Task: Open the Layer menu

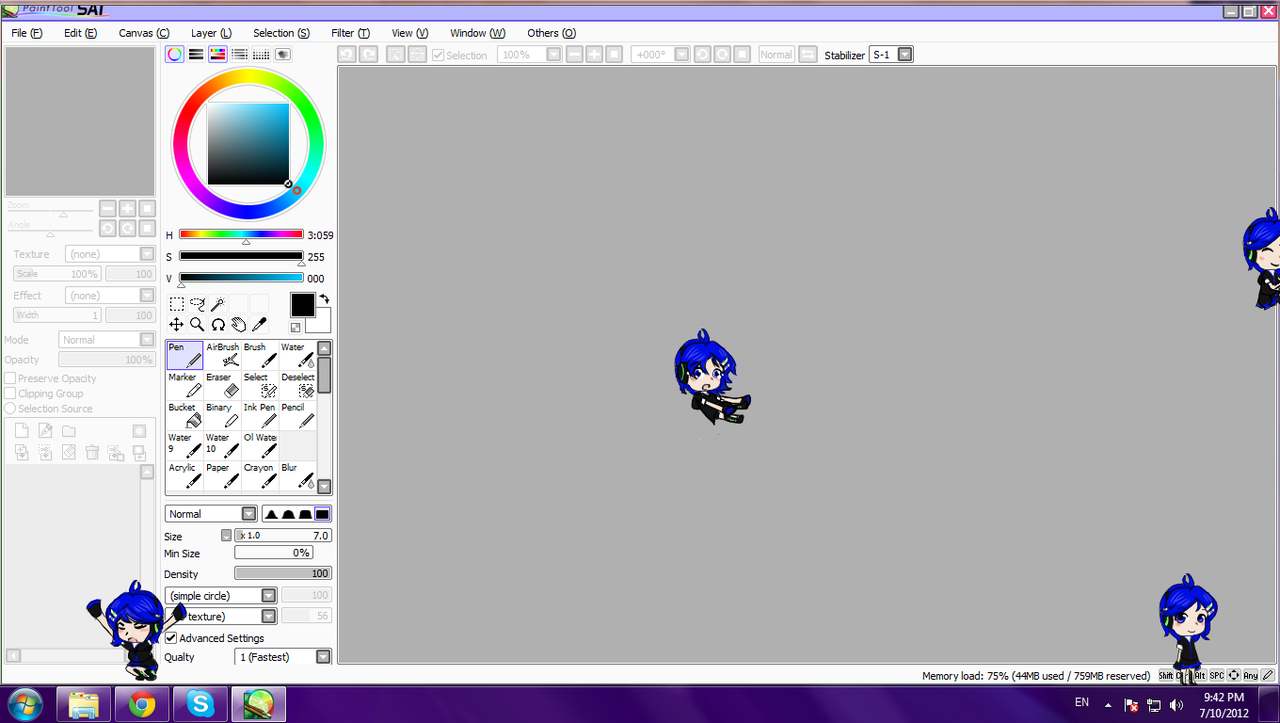Action: (211, 33)
